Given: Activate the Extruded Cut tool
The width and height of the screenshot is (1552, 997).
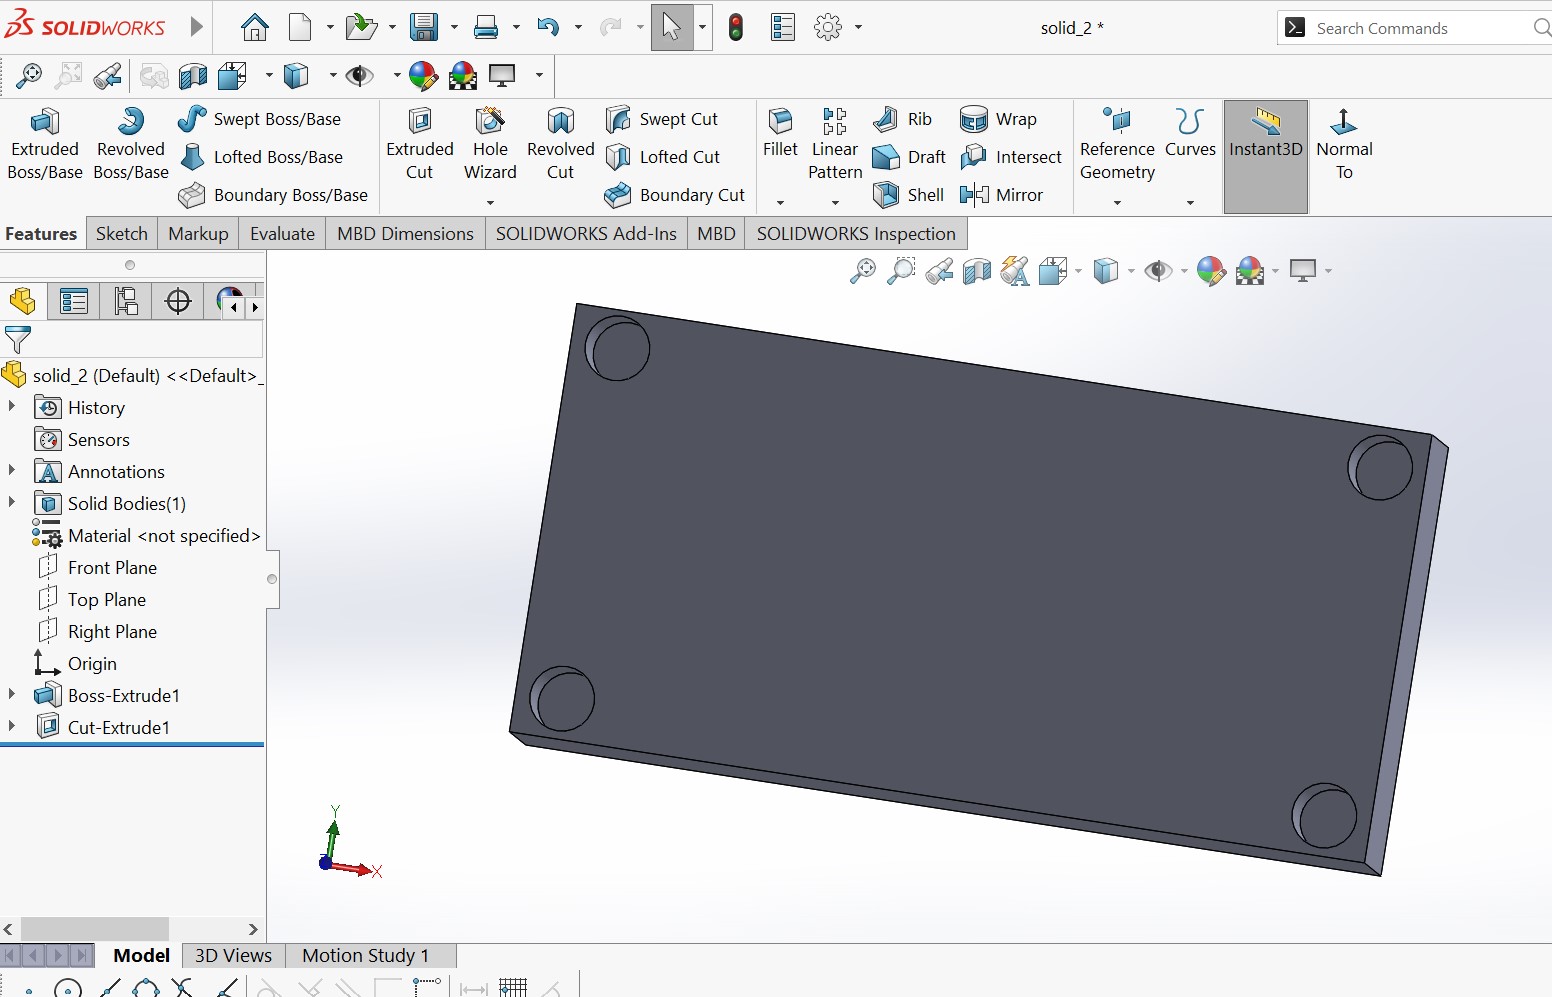Looking at the screenshot, I should point(420,145).
